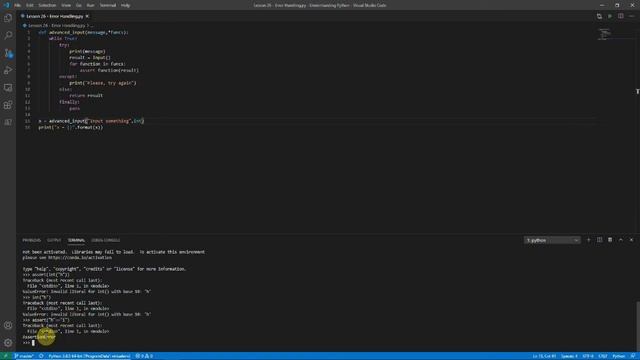Run Python file with the play icon

tap(610, 16)
